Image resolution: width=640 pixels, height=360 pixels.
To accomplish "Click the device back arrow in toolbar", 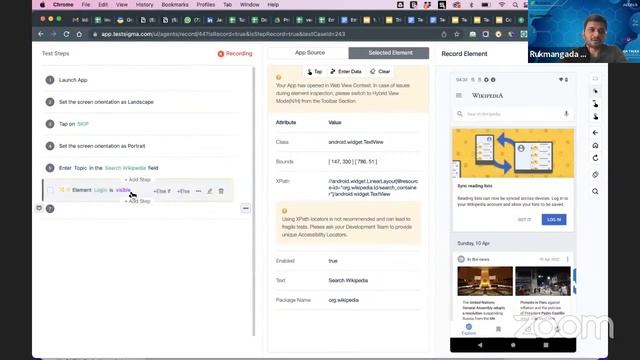I will click(x=596, y=133).
